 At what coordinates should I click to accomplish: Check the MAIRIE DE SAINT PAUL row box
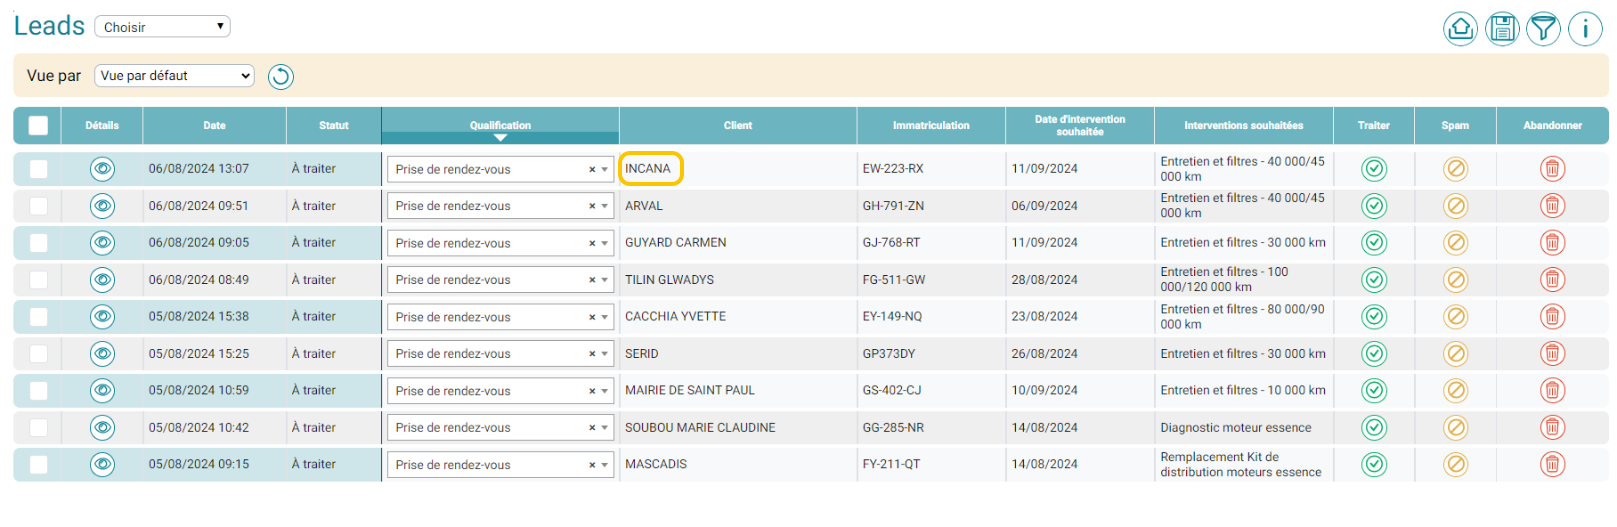pos(38,391)
